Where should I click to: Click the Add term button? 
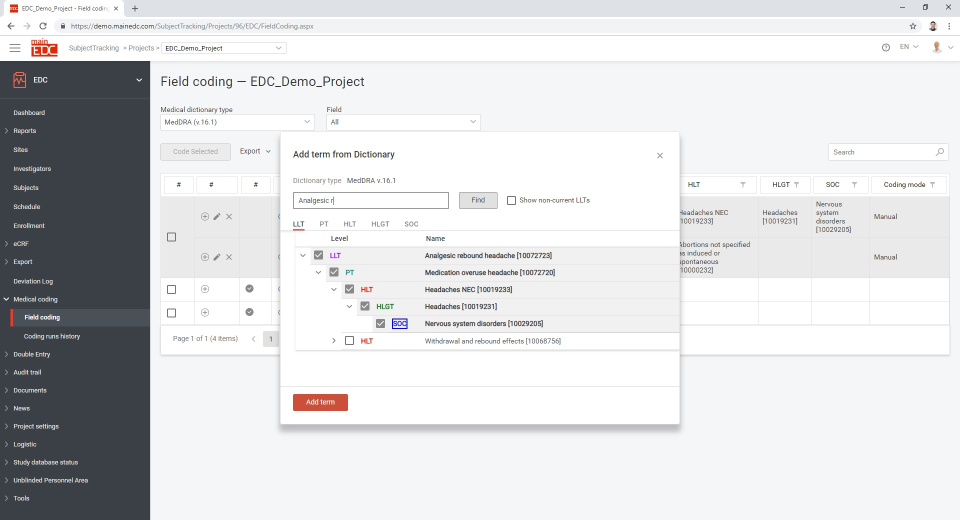[320, 402]
